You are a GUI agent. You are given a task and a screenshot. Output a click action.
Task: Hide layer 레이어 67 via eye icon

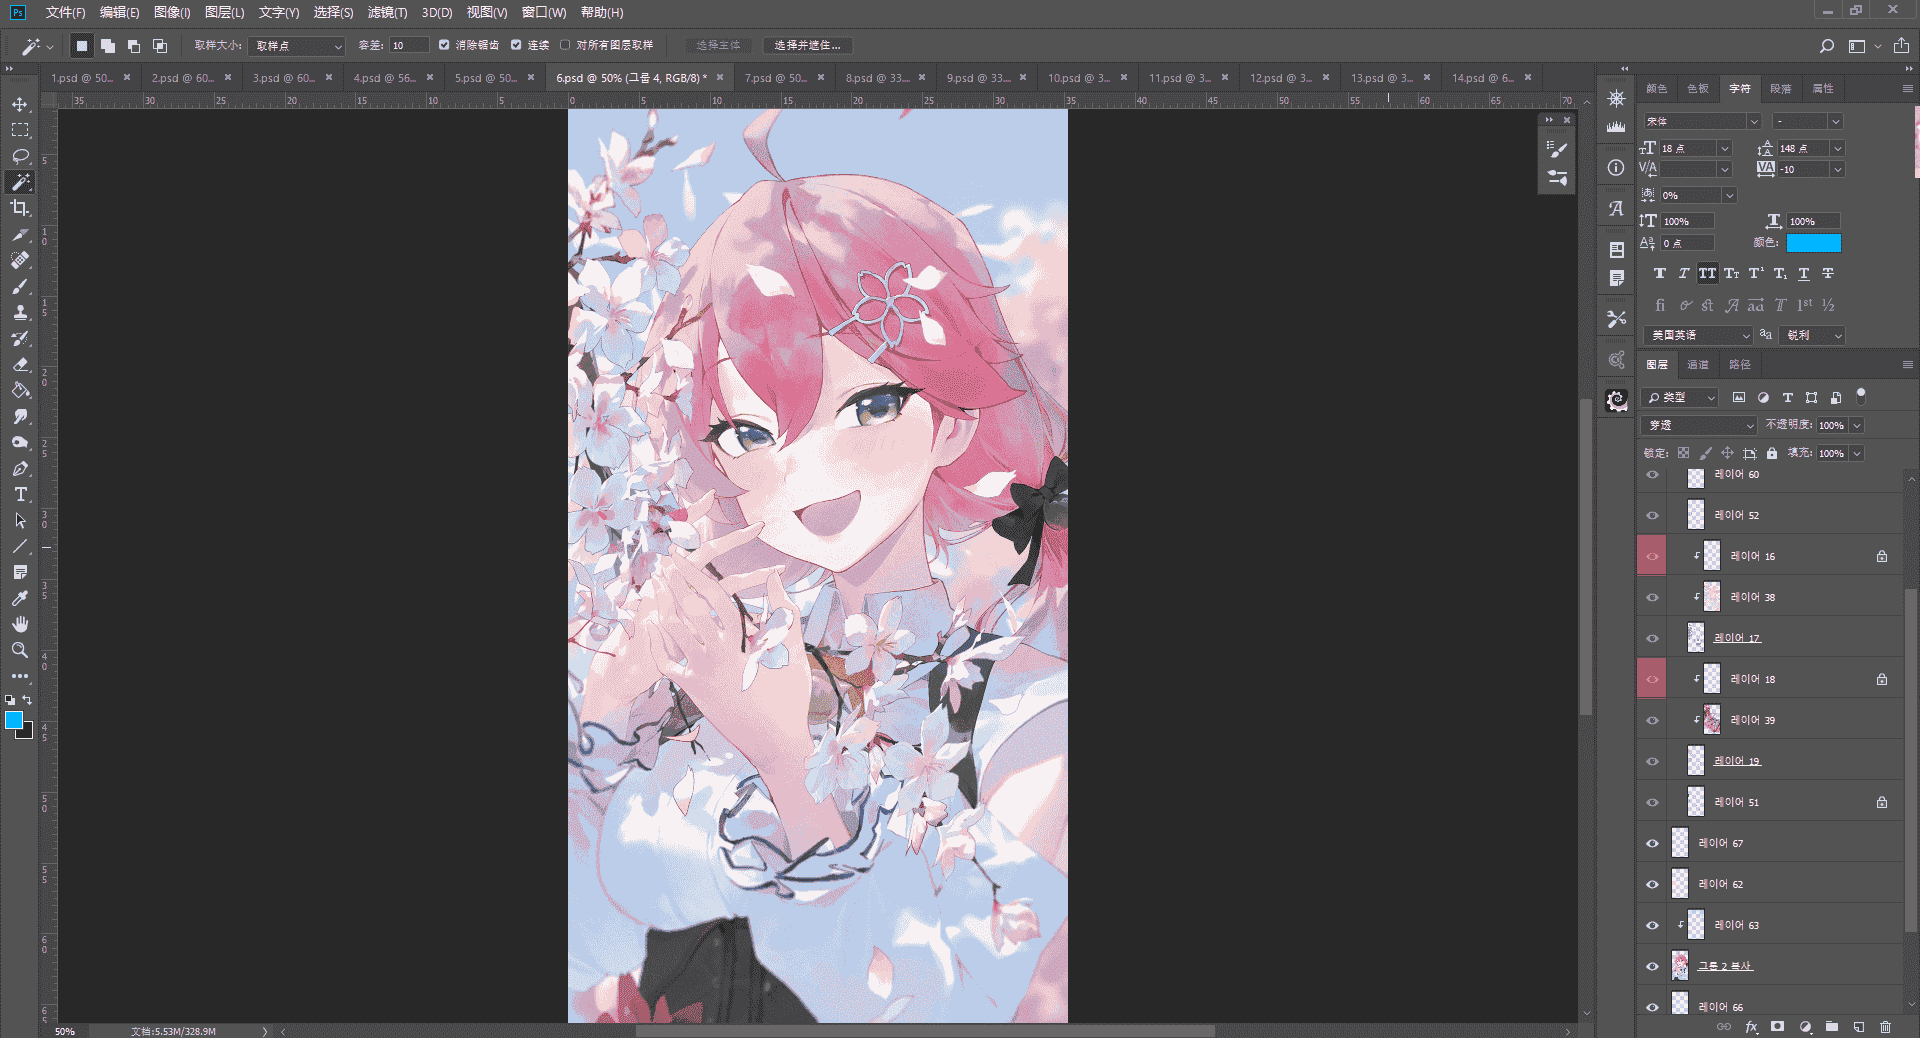click(x=1652, y=843)
